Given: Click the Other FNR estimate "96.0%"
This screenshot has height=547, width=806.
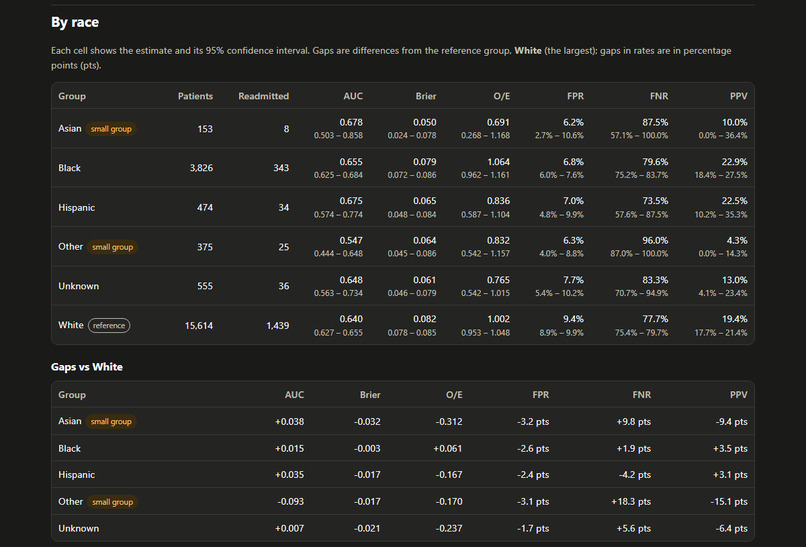Looking at the screenshot, I should point(655,241).
